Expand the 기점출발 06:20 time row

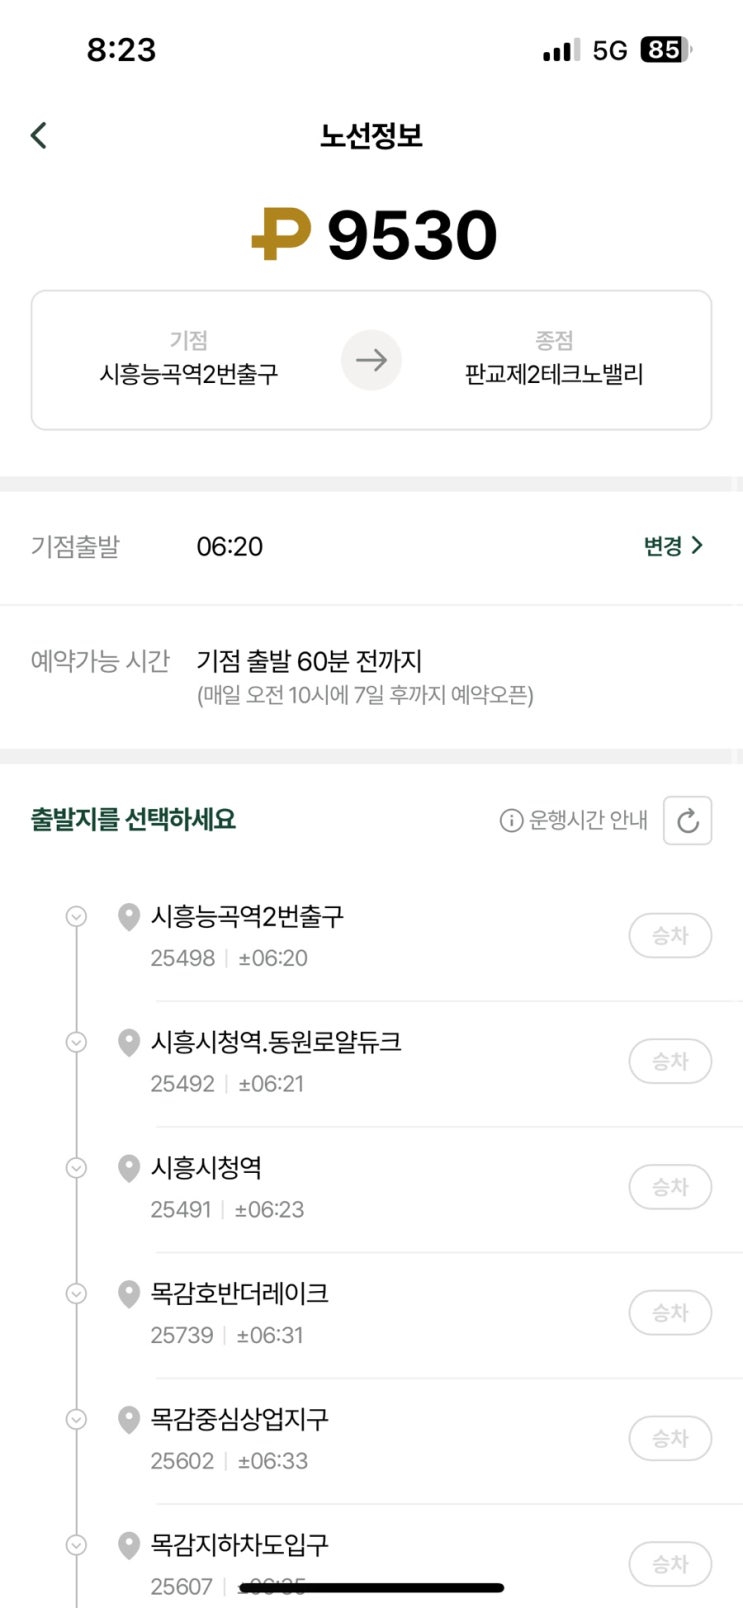pyautogui.click(x=229, y=547)
